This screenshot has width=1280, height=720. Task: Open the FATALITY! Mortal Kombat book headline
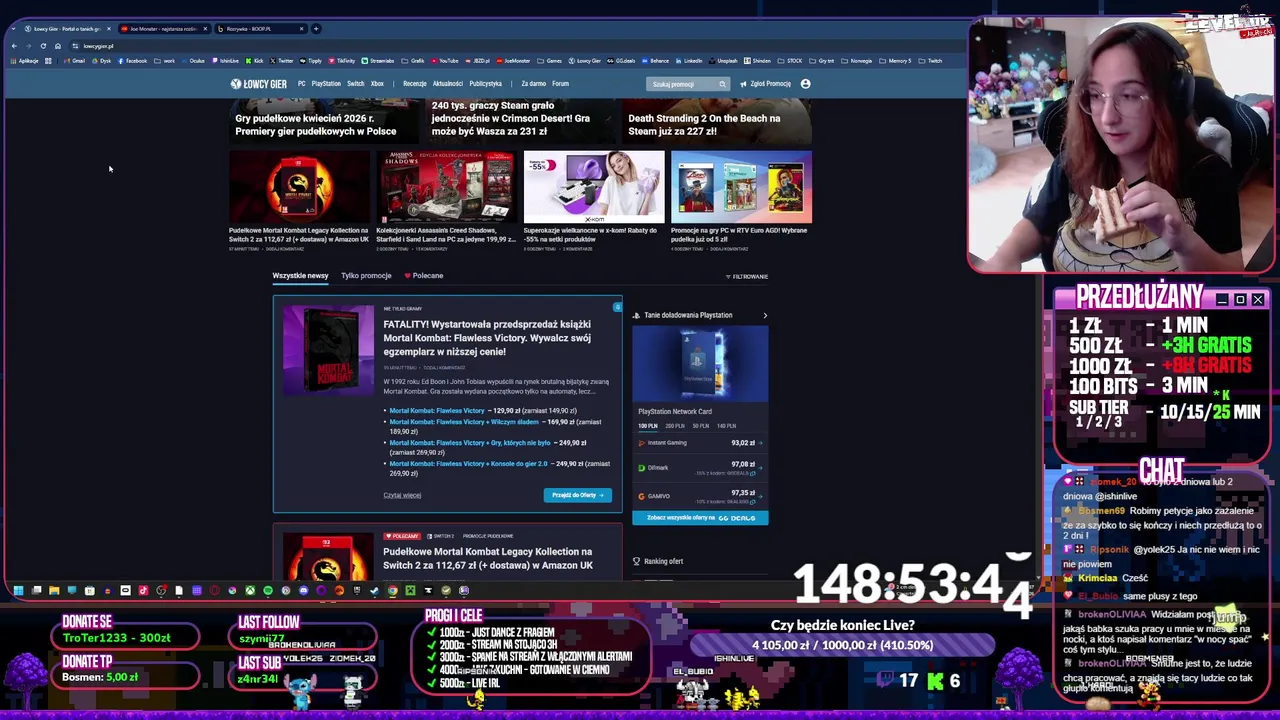coord(487,338)
